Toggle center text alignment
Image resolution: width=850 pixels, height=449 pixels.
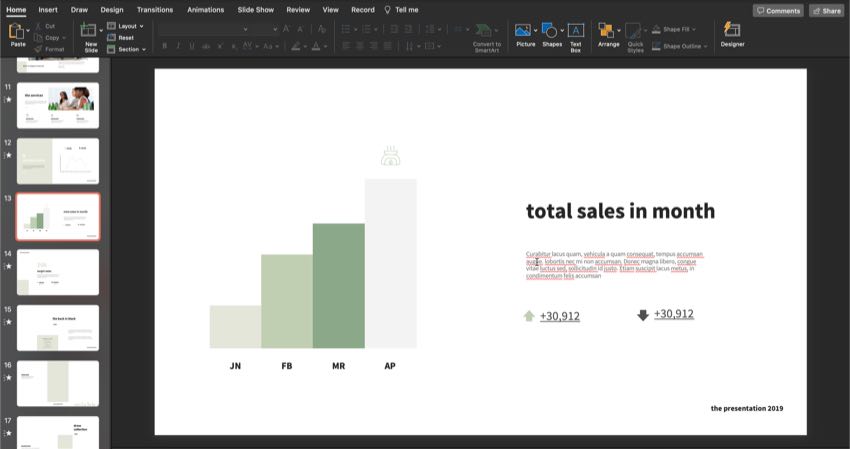tap(359, 47)
